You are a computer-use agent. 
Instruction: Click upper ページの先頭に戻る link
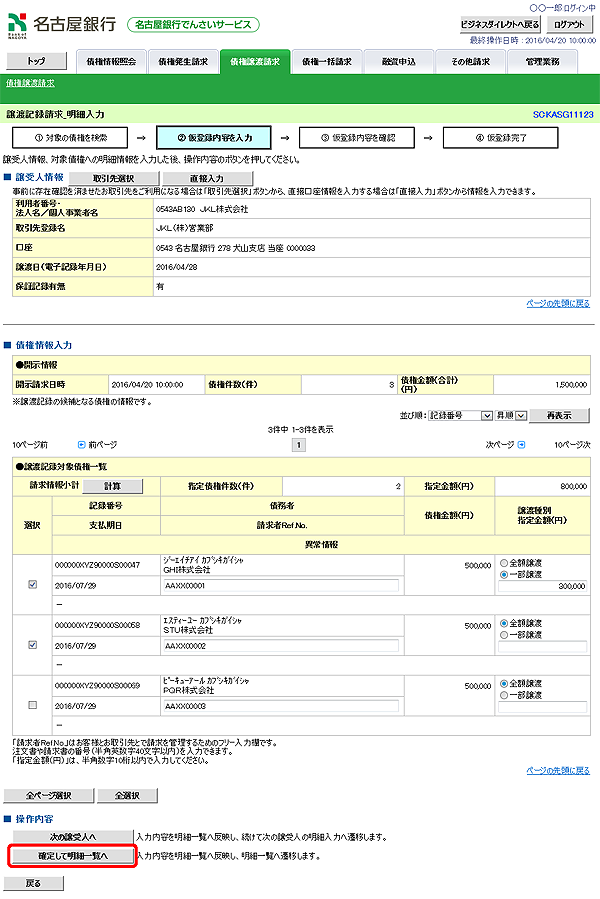pos(558,303)
